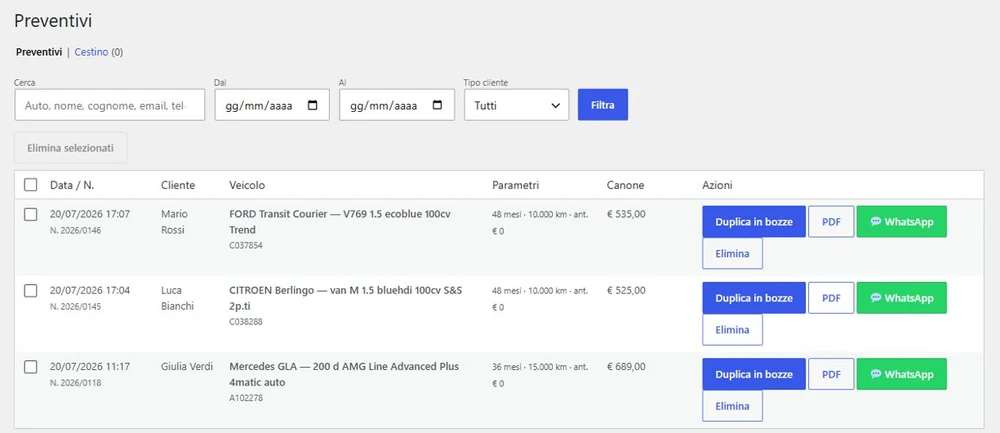Click the Al date input field
This screenshot has height=433, width=1000.
point(397,105)
